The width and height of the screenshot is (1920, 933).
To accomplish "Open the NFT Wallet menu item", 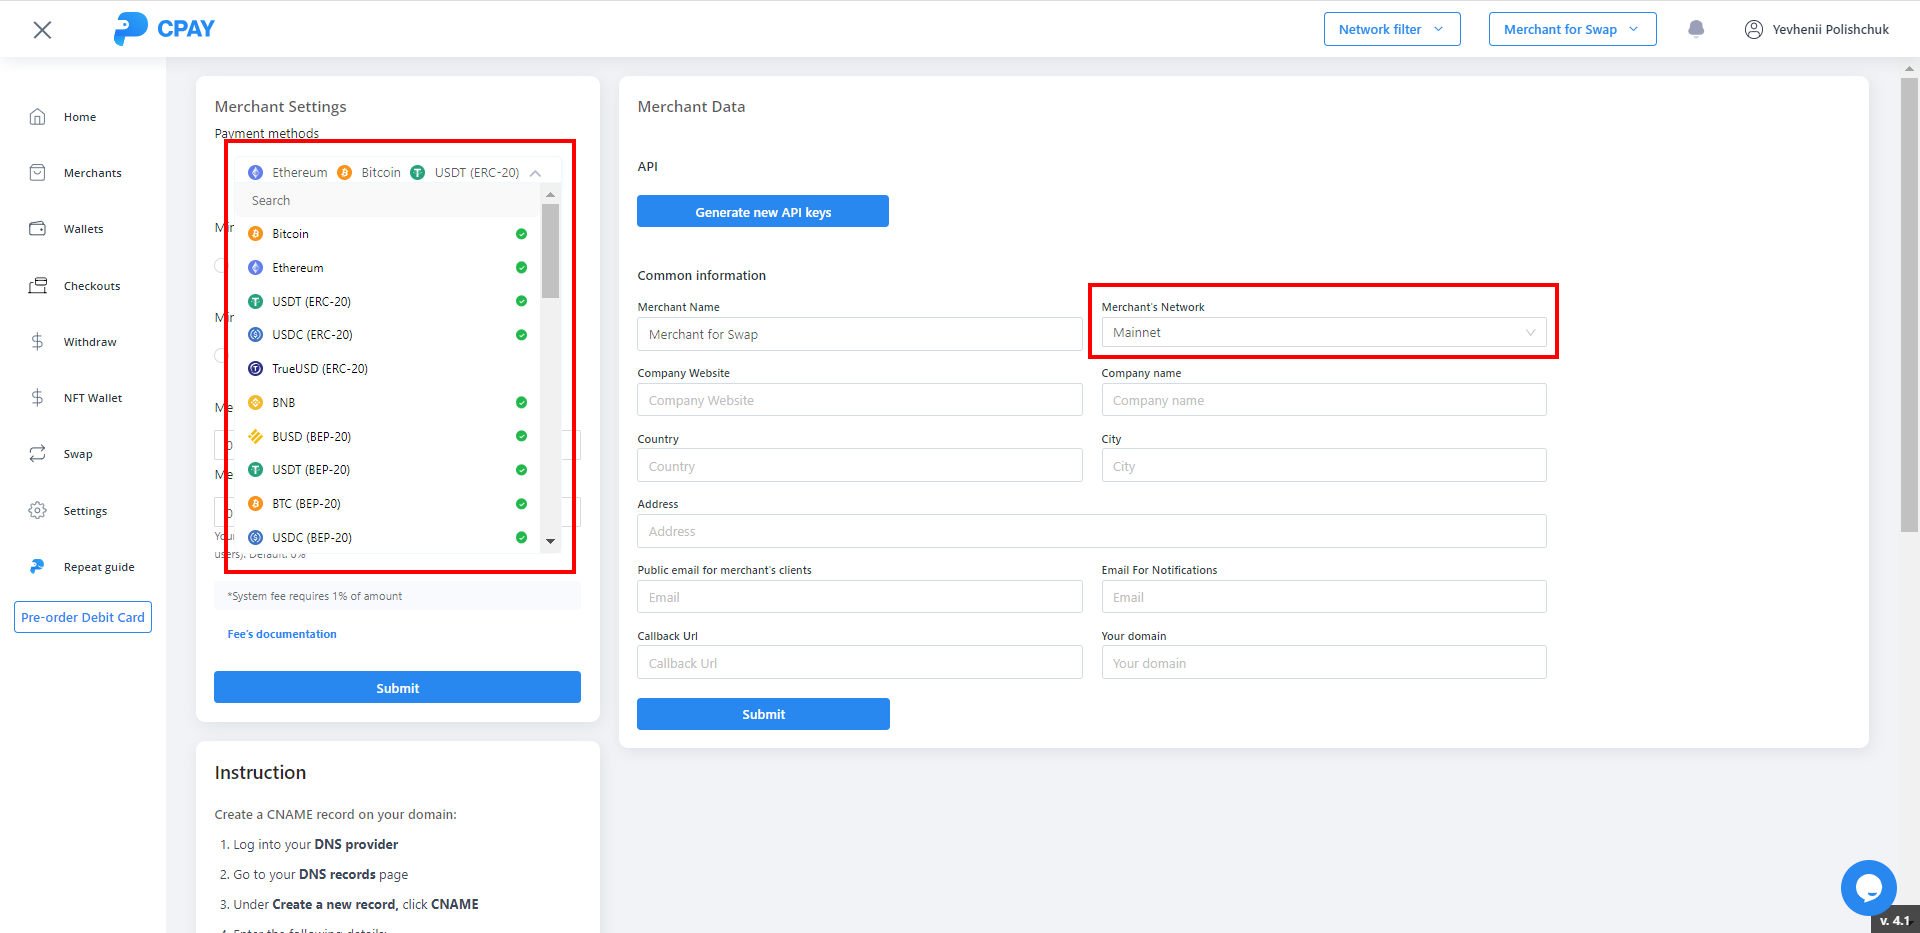I will point(92,398).
